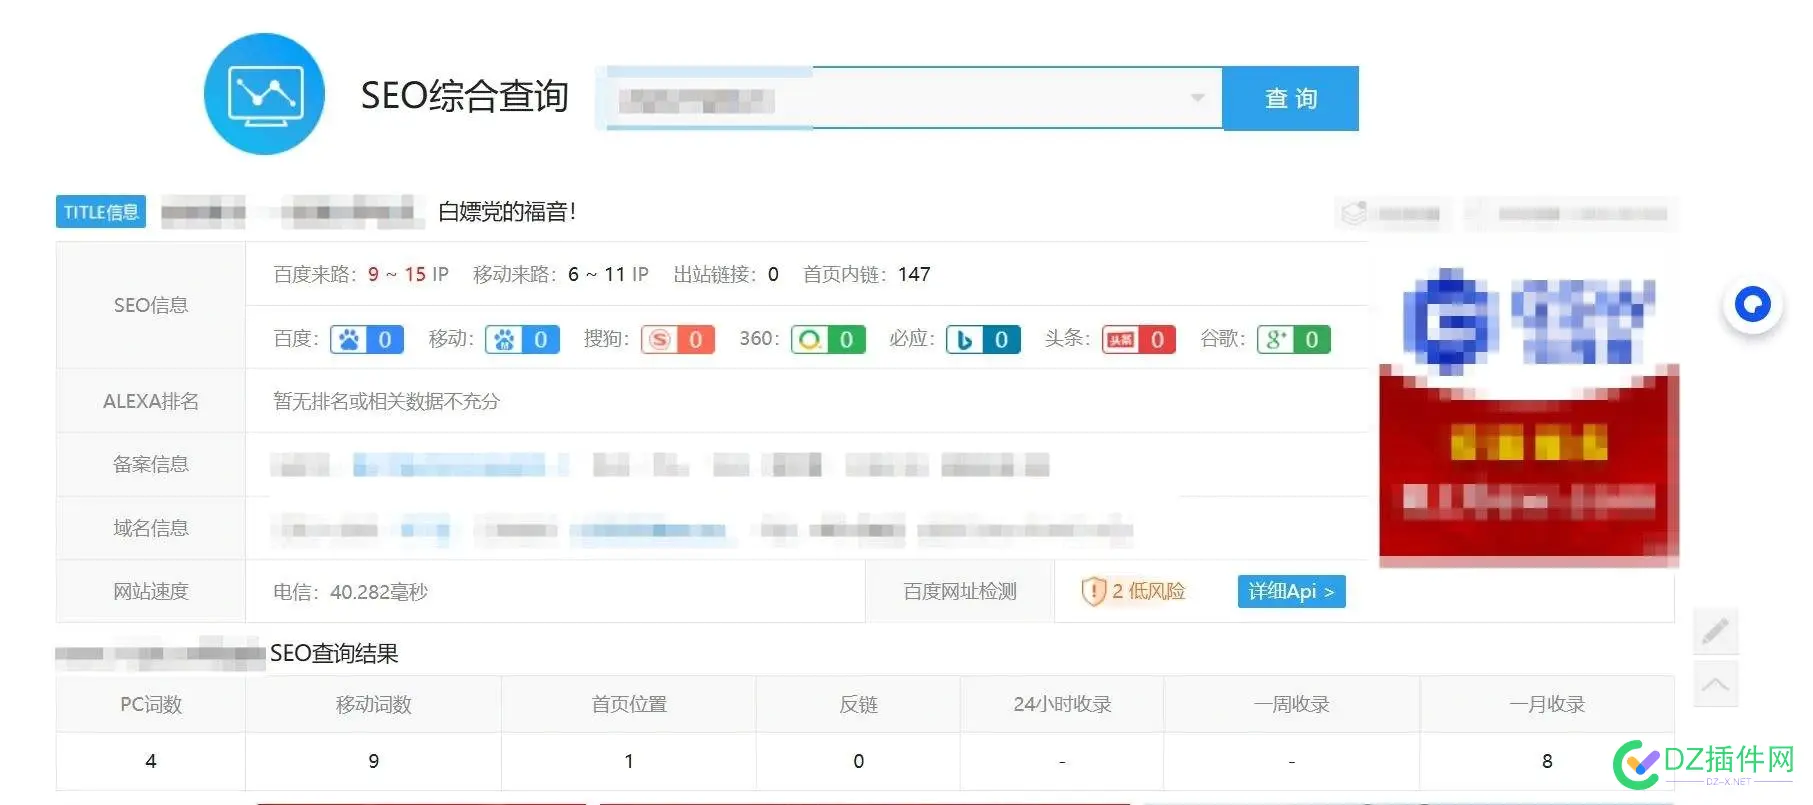Click the 反链 column header

point(858,704)
